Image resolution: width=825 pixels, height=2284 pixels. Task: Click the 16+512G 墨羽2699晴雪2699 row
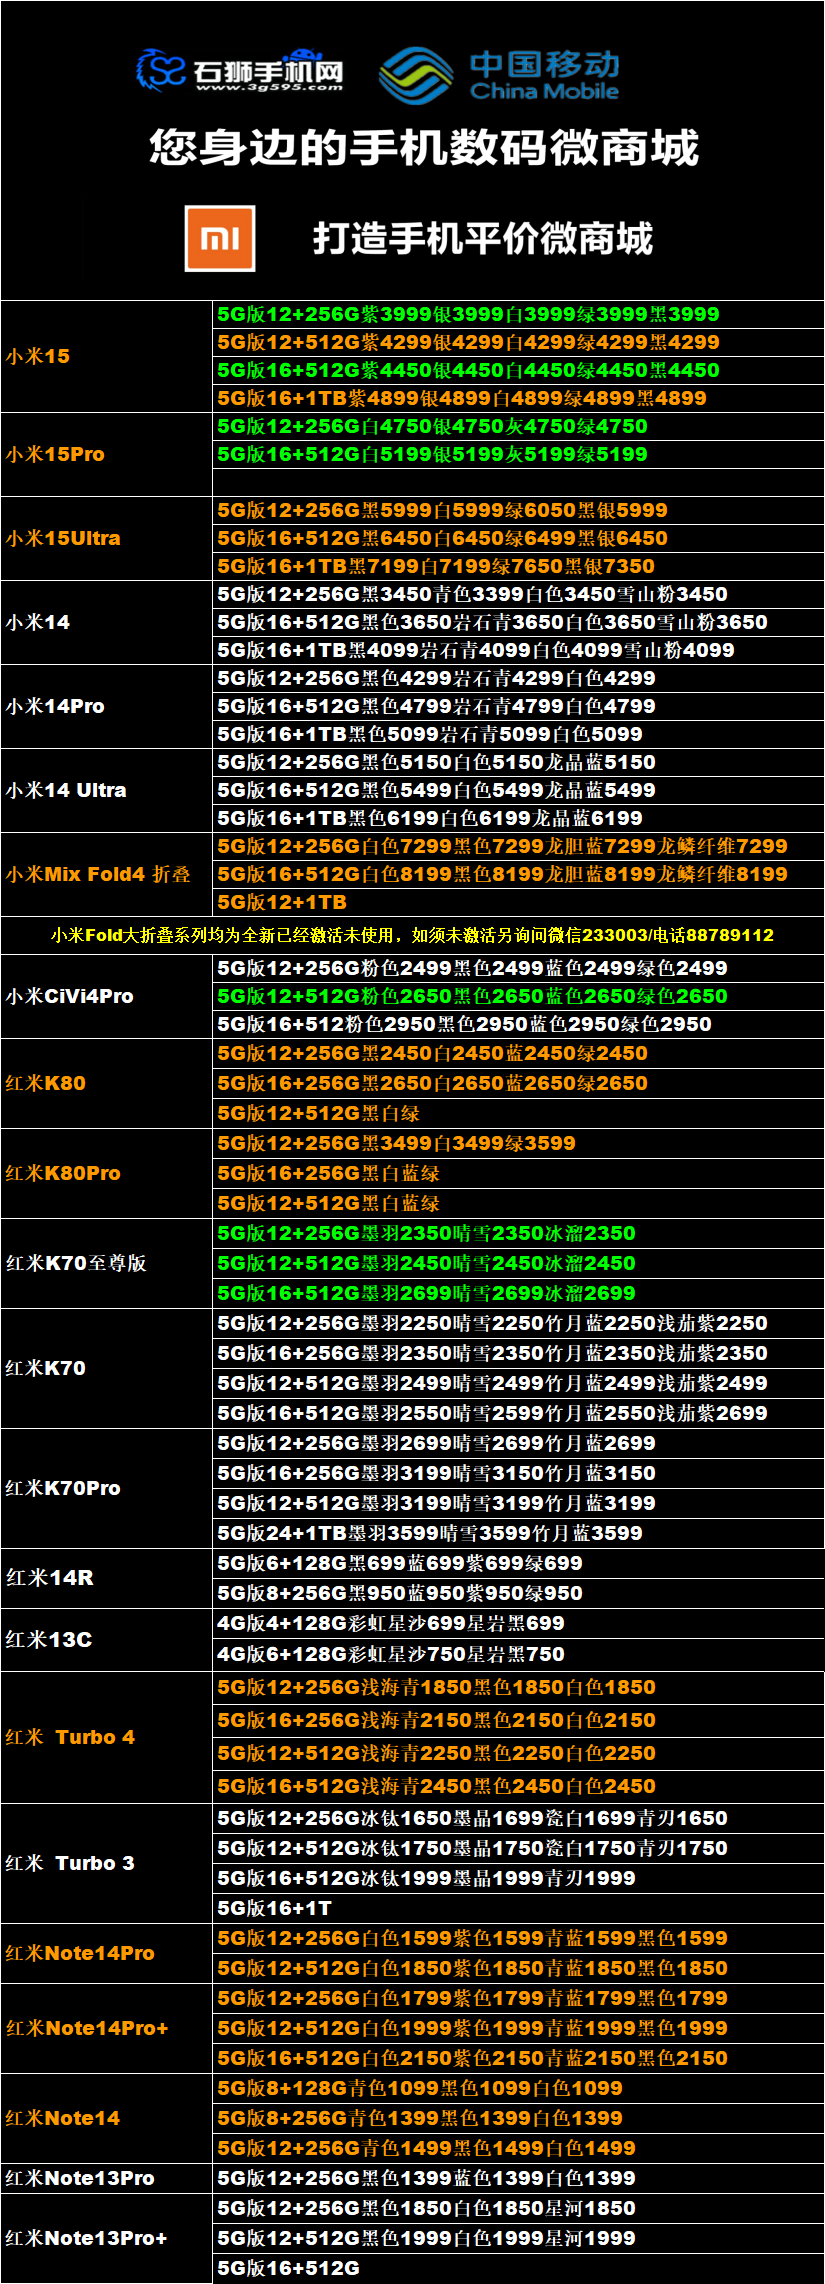coord(519,1293)
